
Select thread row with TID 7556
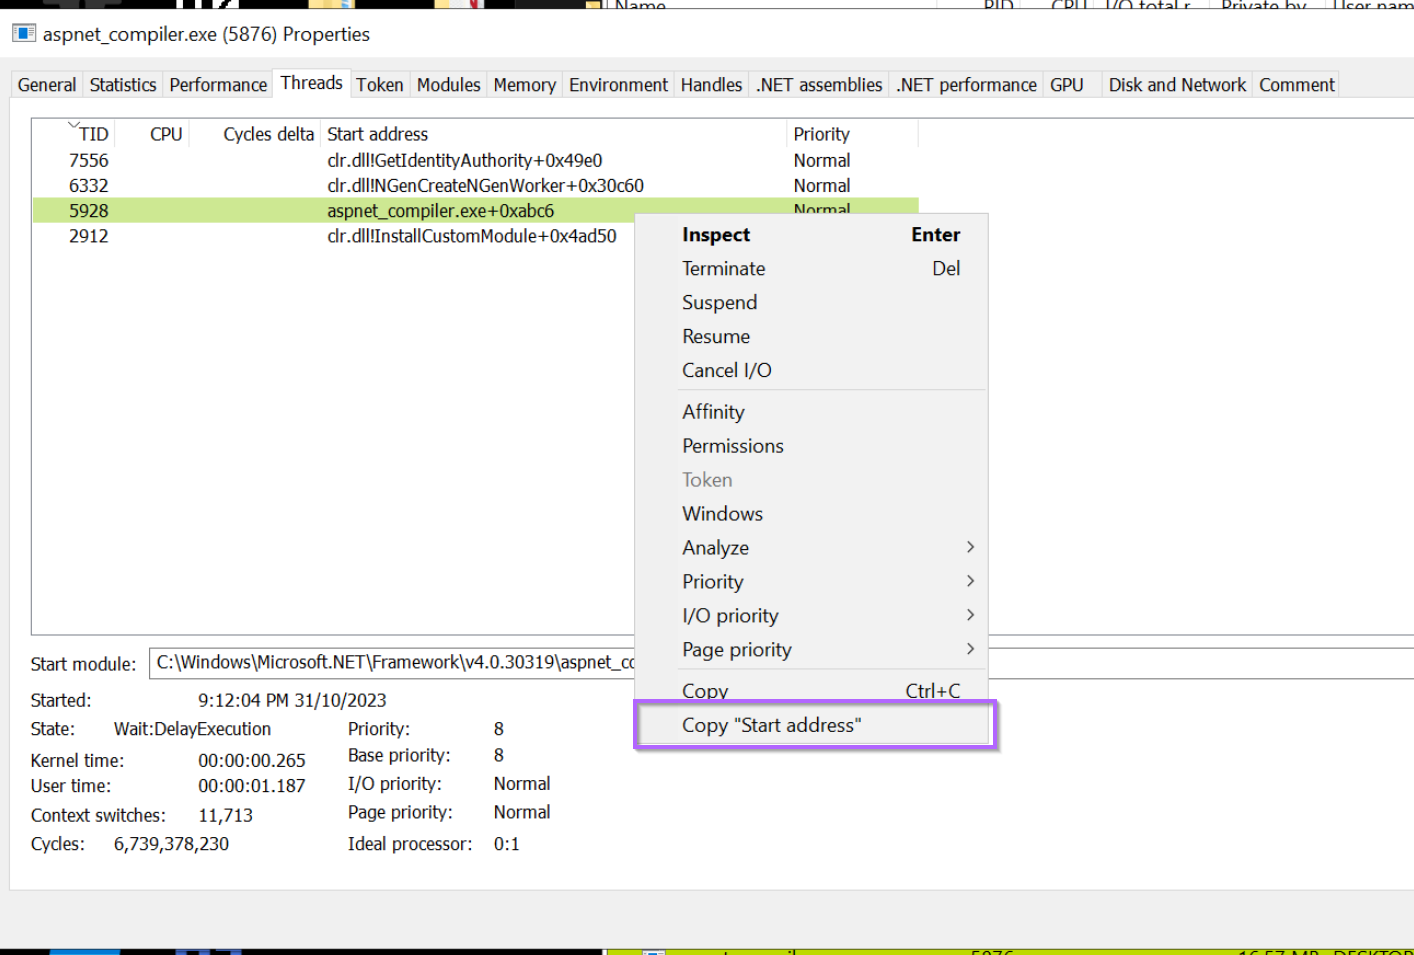475,160
